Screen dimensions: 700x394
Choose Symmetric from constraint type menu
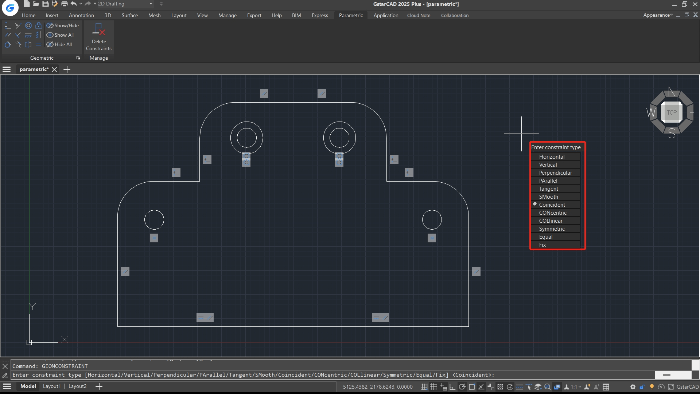coord(556,229)
